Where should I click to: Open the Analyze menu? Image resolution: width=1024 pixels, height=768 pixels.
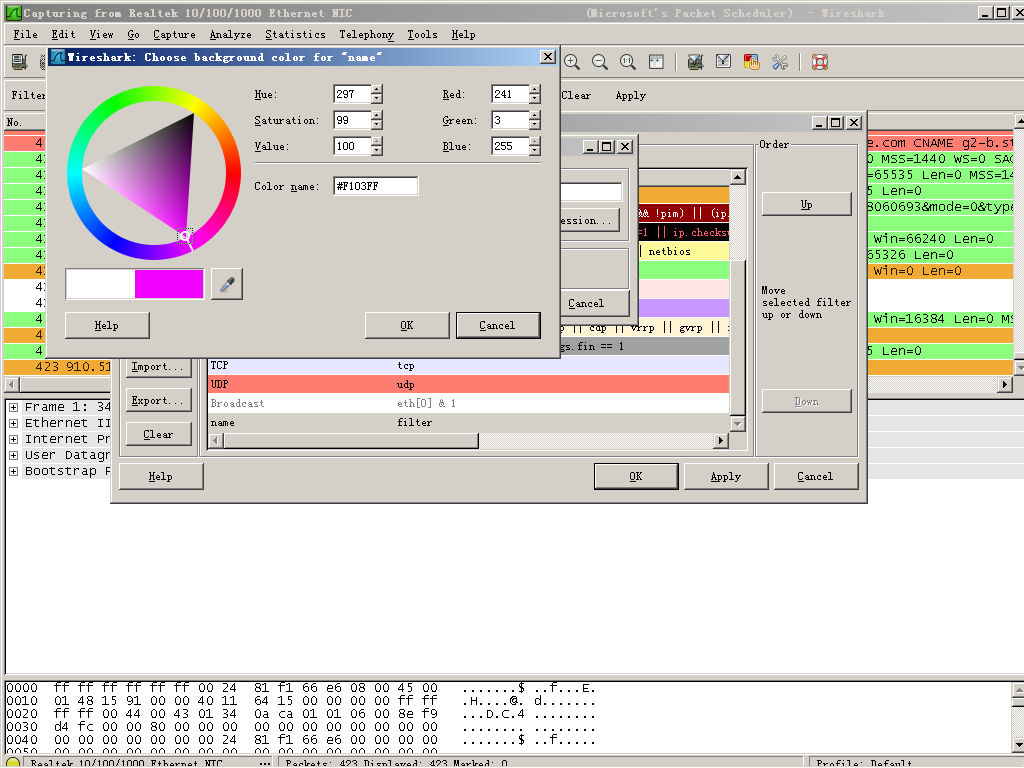pyautogui.click(x=231, y=35)
